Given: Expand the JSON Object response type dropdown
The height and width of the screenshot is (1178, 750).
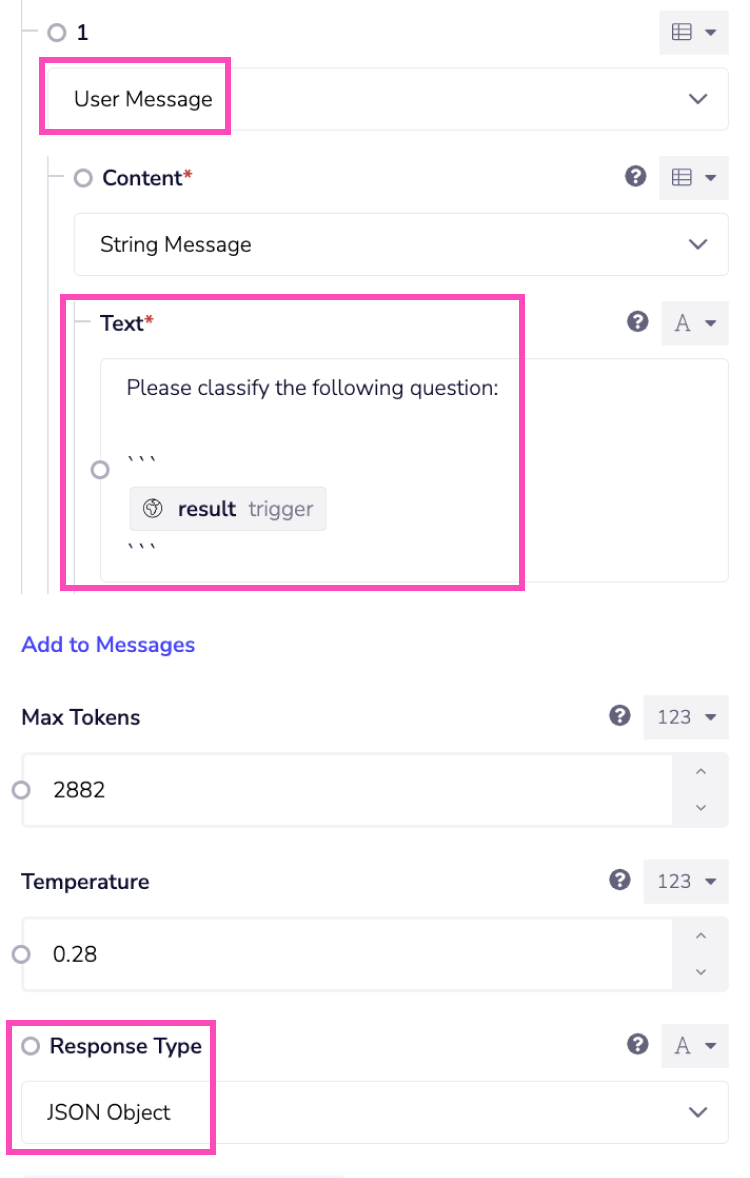Looking at the screenshot, I should pos(698,1112).
